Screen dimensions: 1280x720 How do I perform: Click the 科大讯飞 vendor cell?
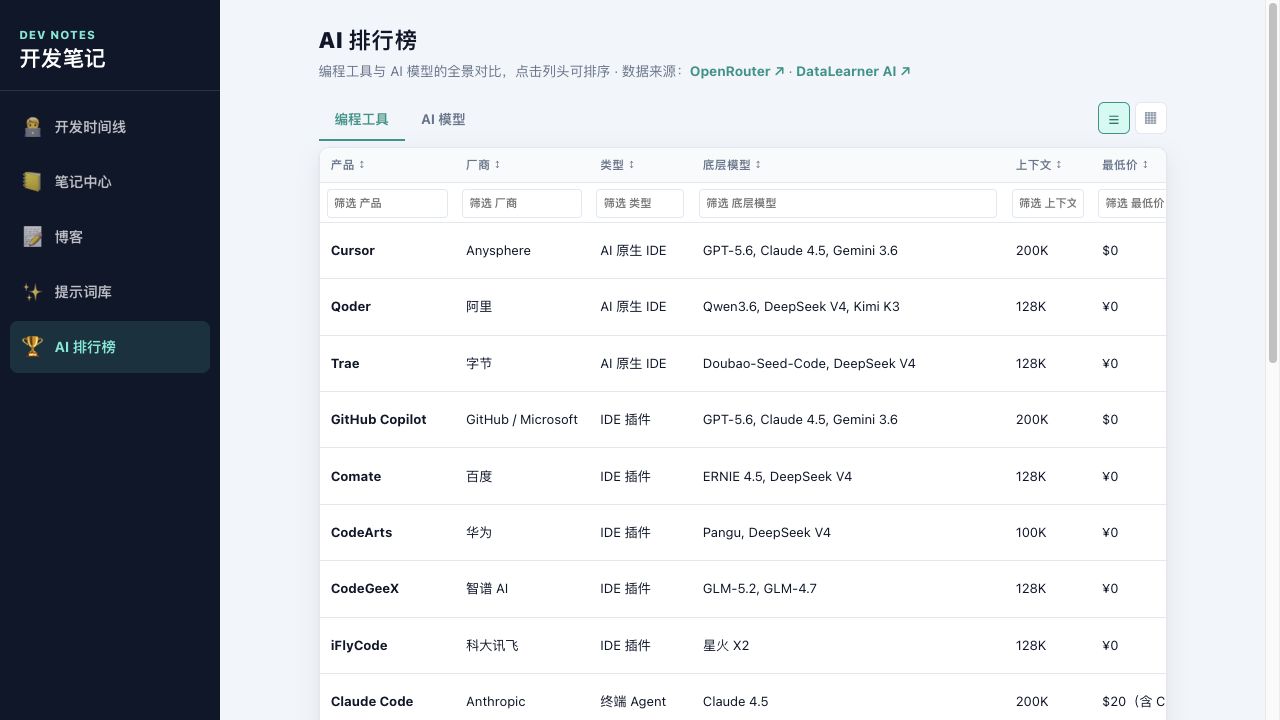coord(492,646)
